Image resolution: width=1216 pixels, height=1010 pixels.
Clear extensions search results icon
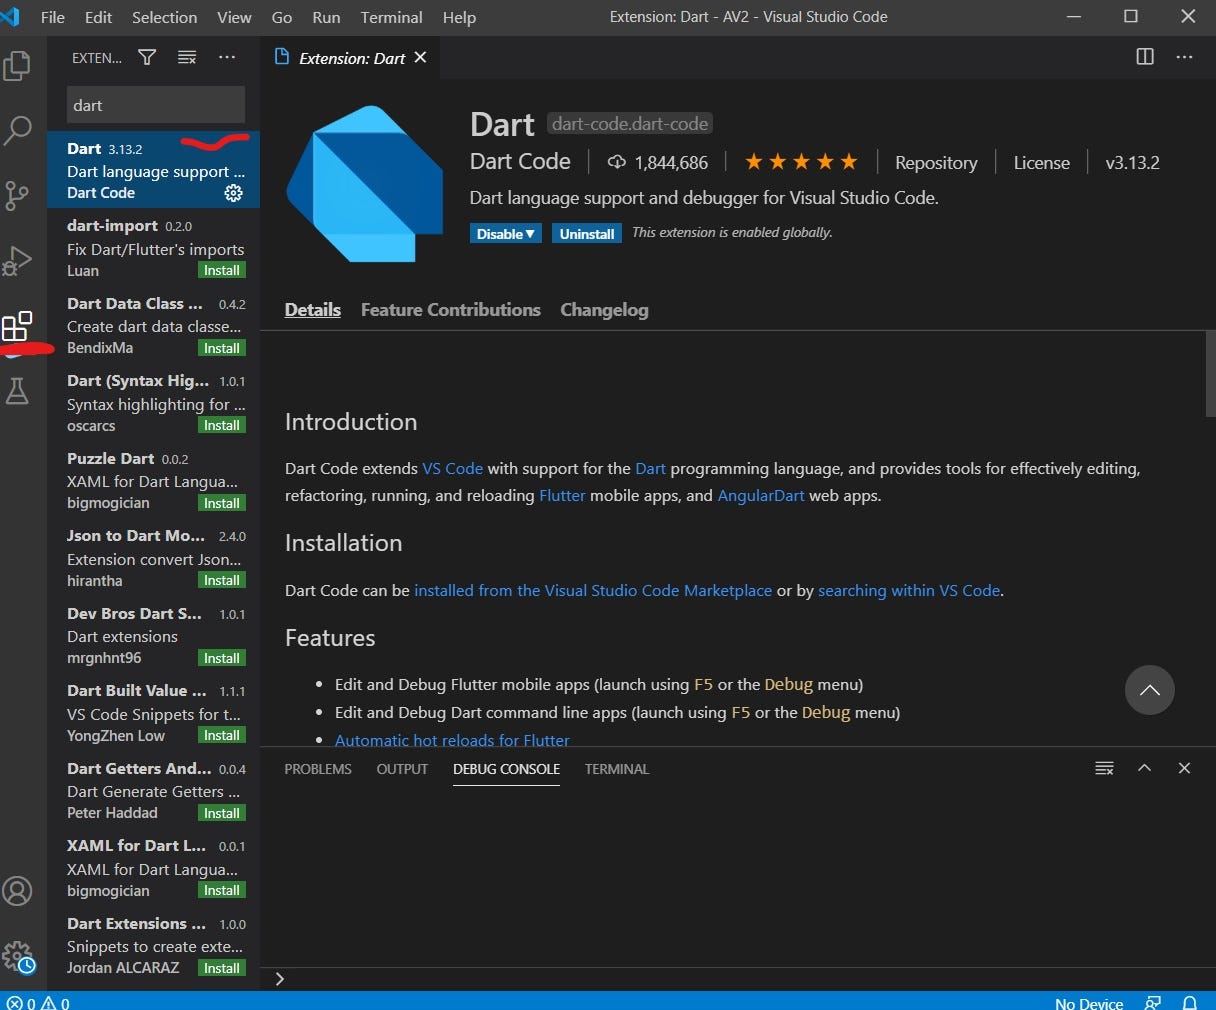[187, 57]
